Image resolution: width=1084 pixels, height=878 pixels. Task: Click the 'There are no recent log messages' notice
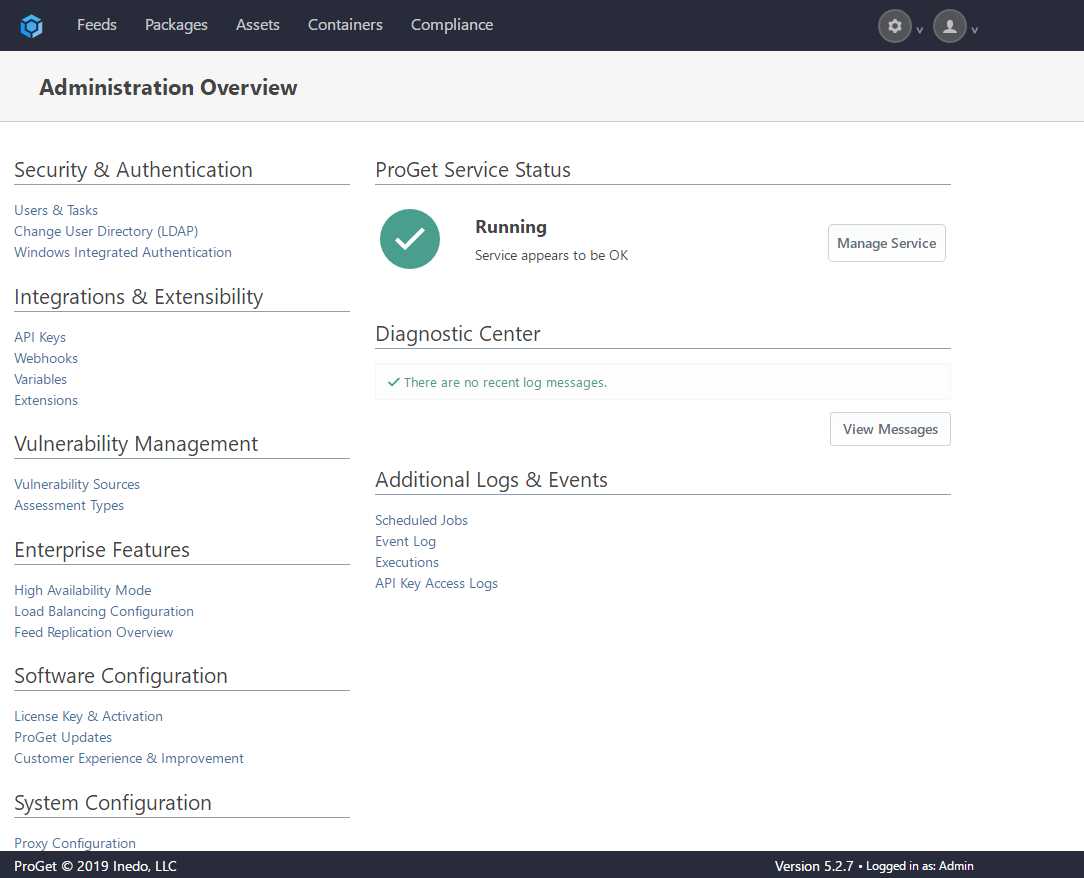[663, 382]
